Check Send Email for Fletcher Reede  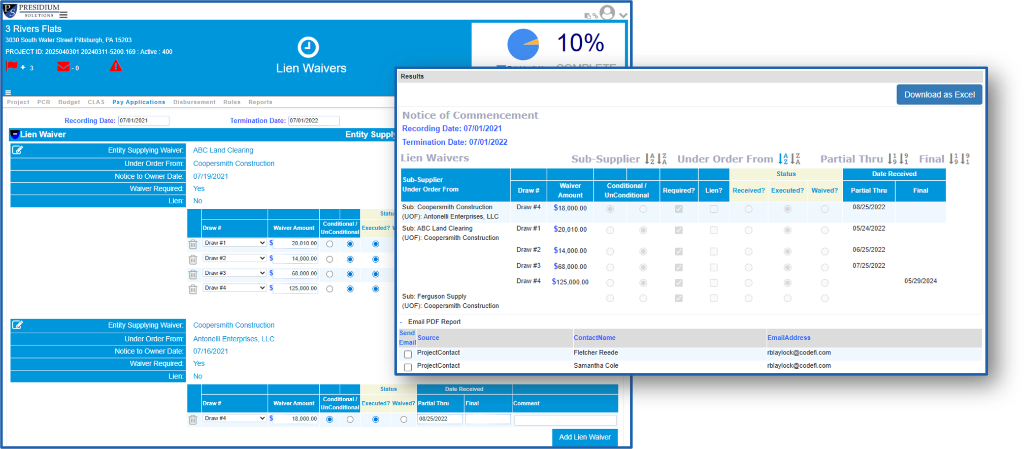[407, 354]
